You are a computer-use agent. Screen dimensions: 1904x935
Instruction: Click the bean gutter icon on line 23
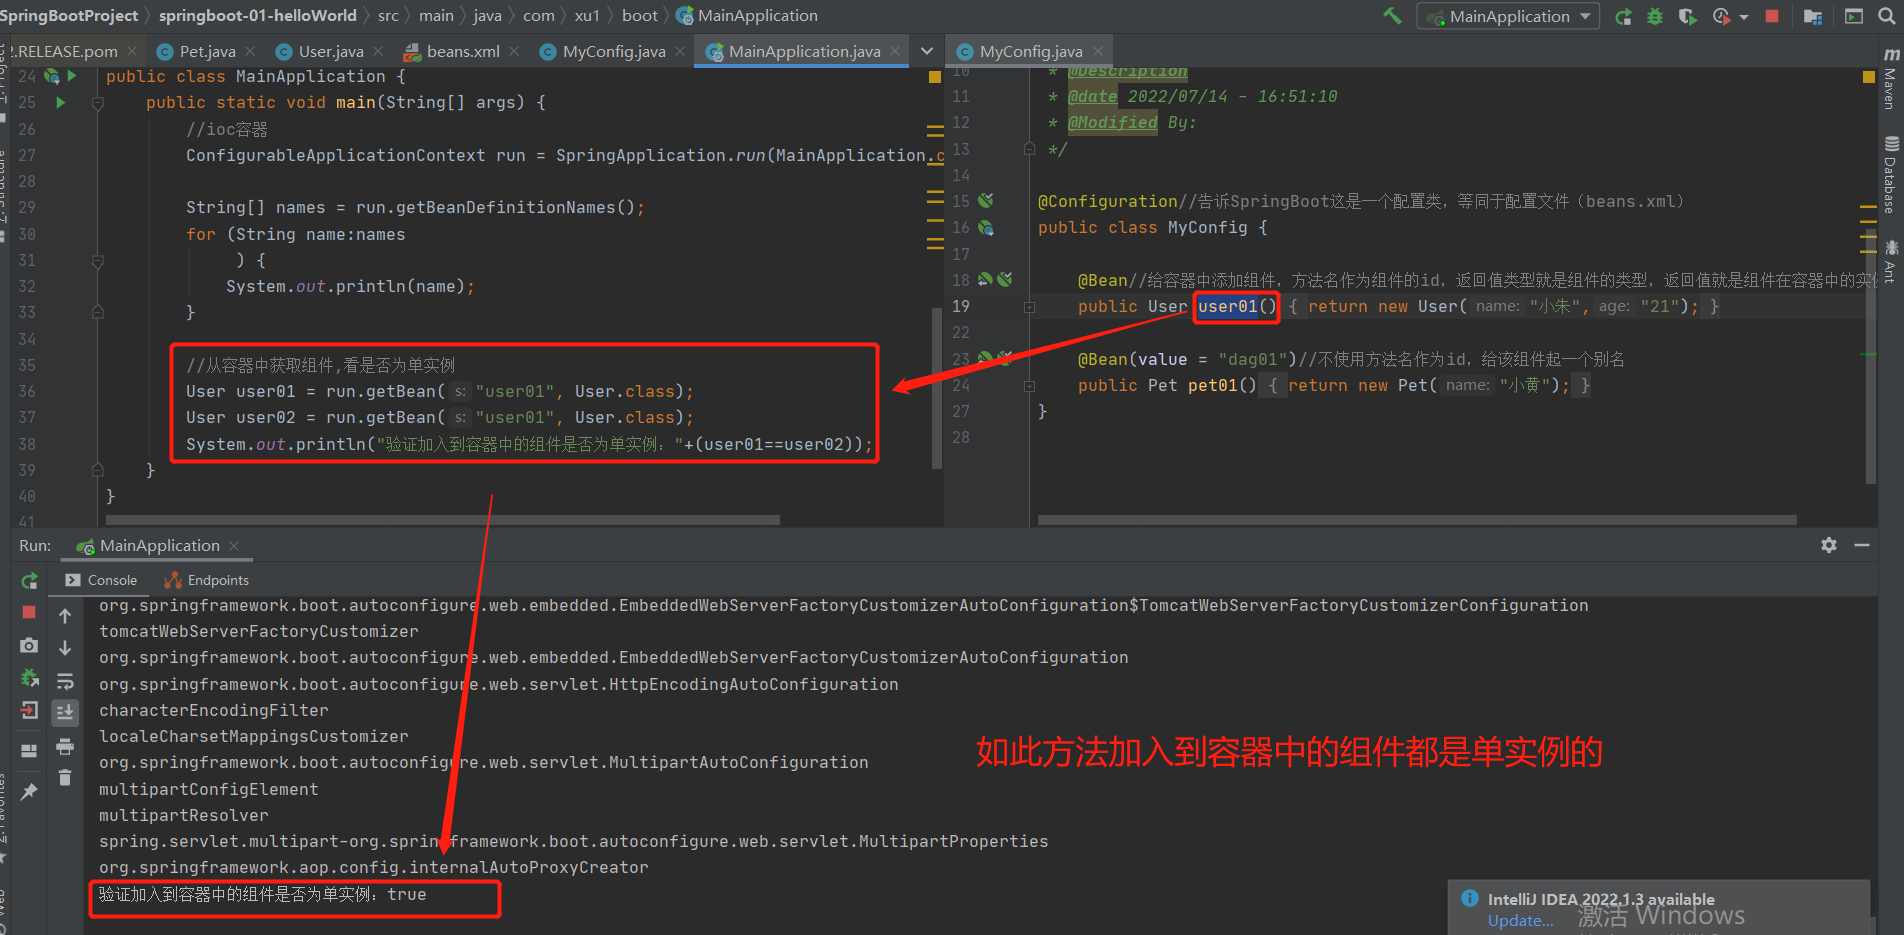coord(986,358)
